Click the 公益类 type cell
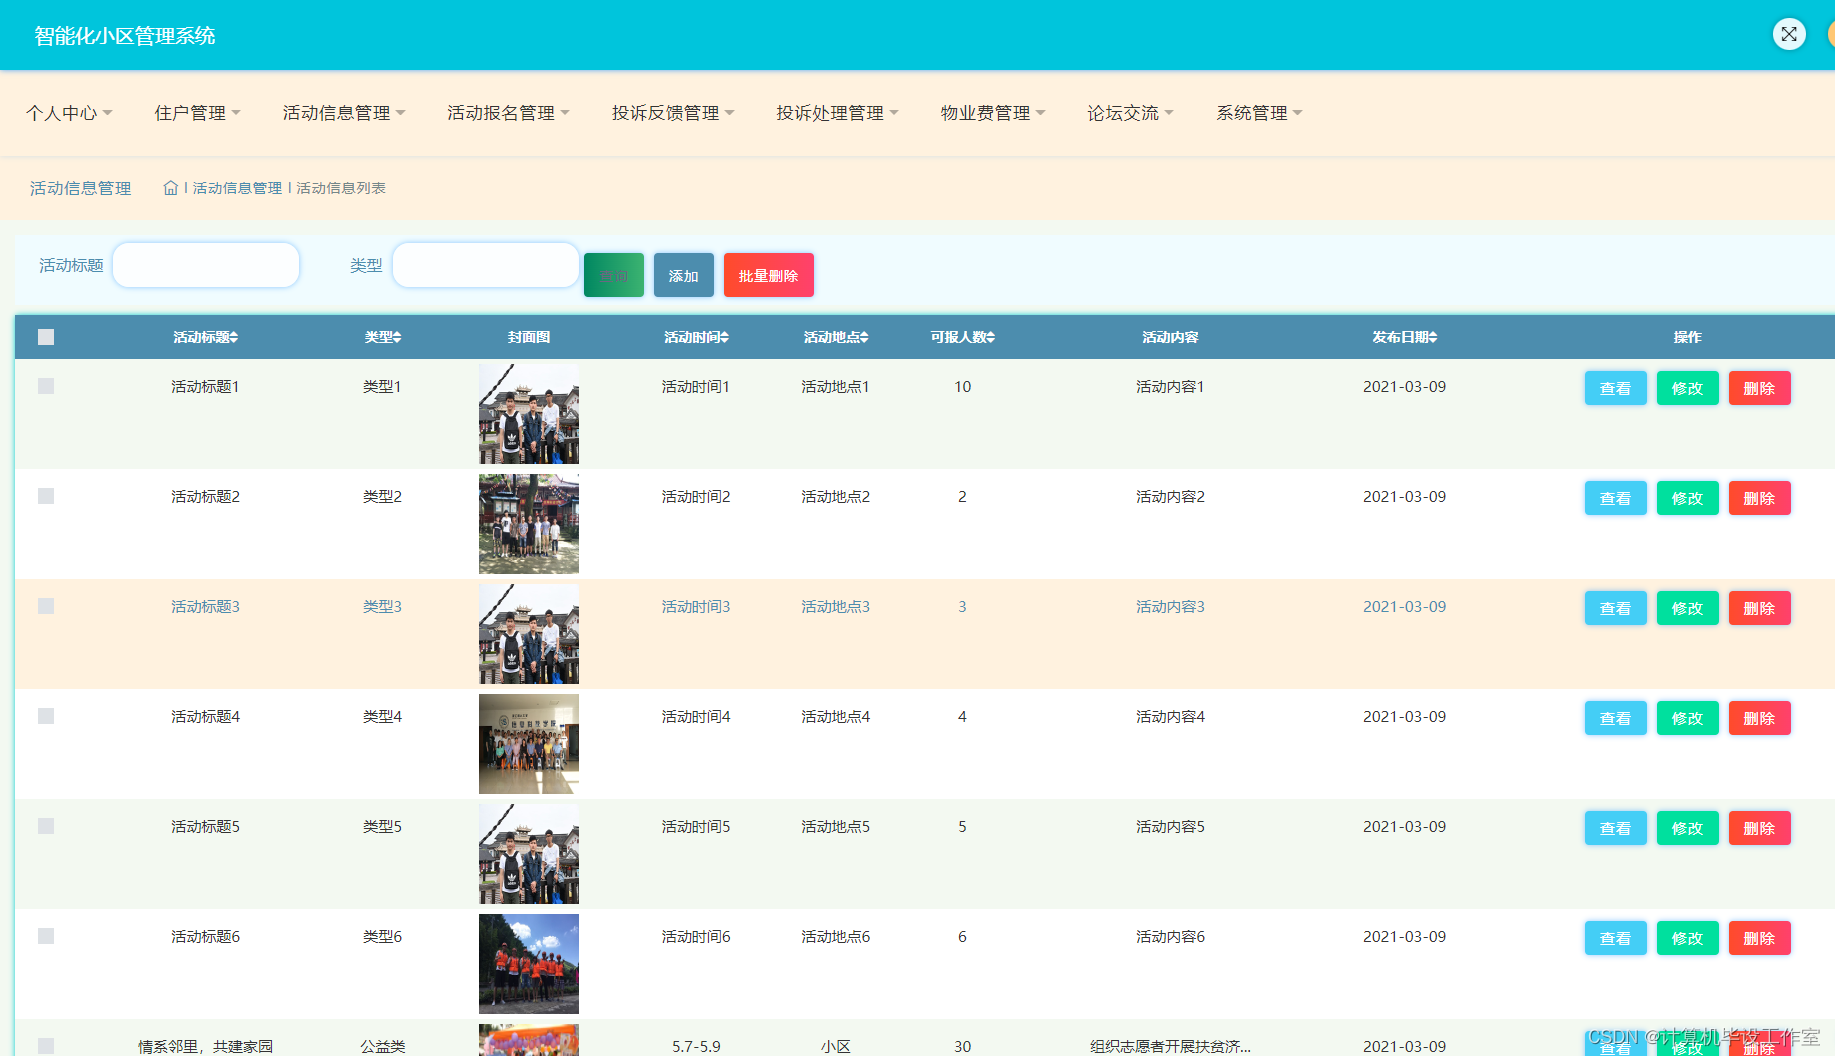Screen dimensions: 1835x1056 pyautogui.click(x=383, y=1046)
